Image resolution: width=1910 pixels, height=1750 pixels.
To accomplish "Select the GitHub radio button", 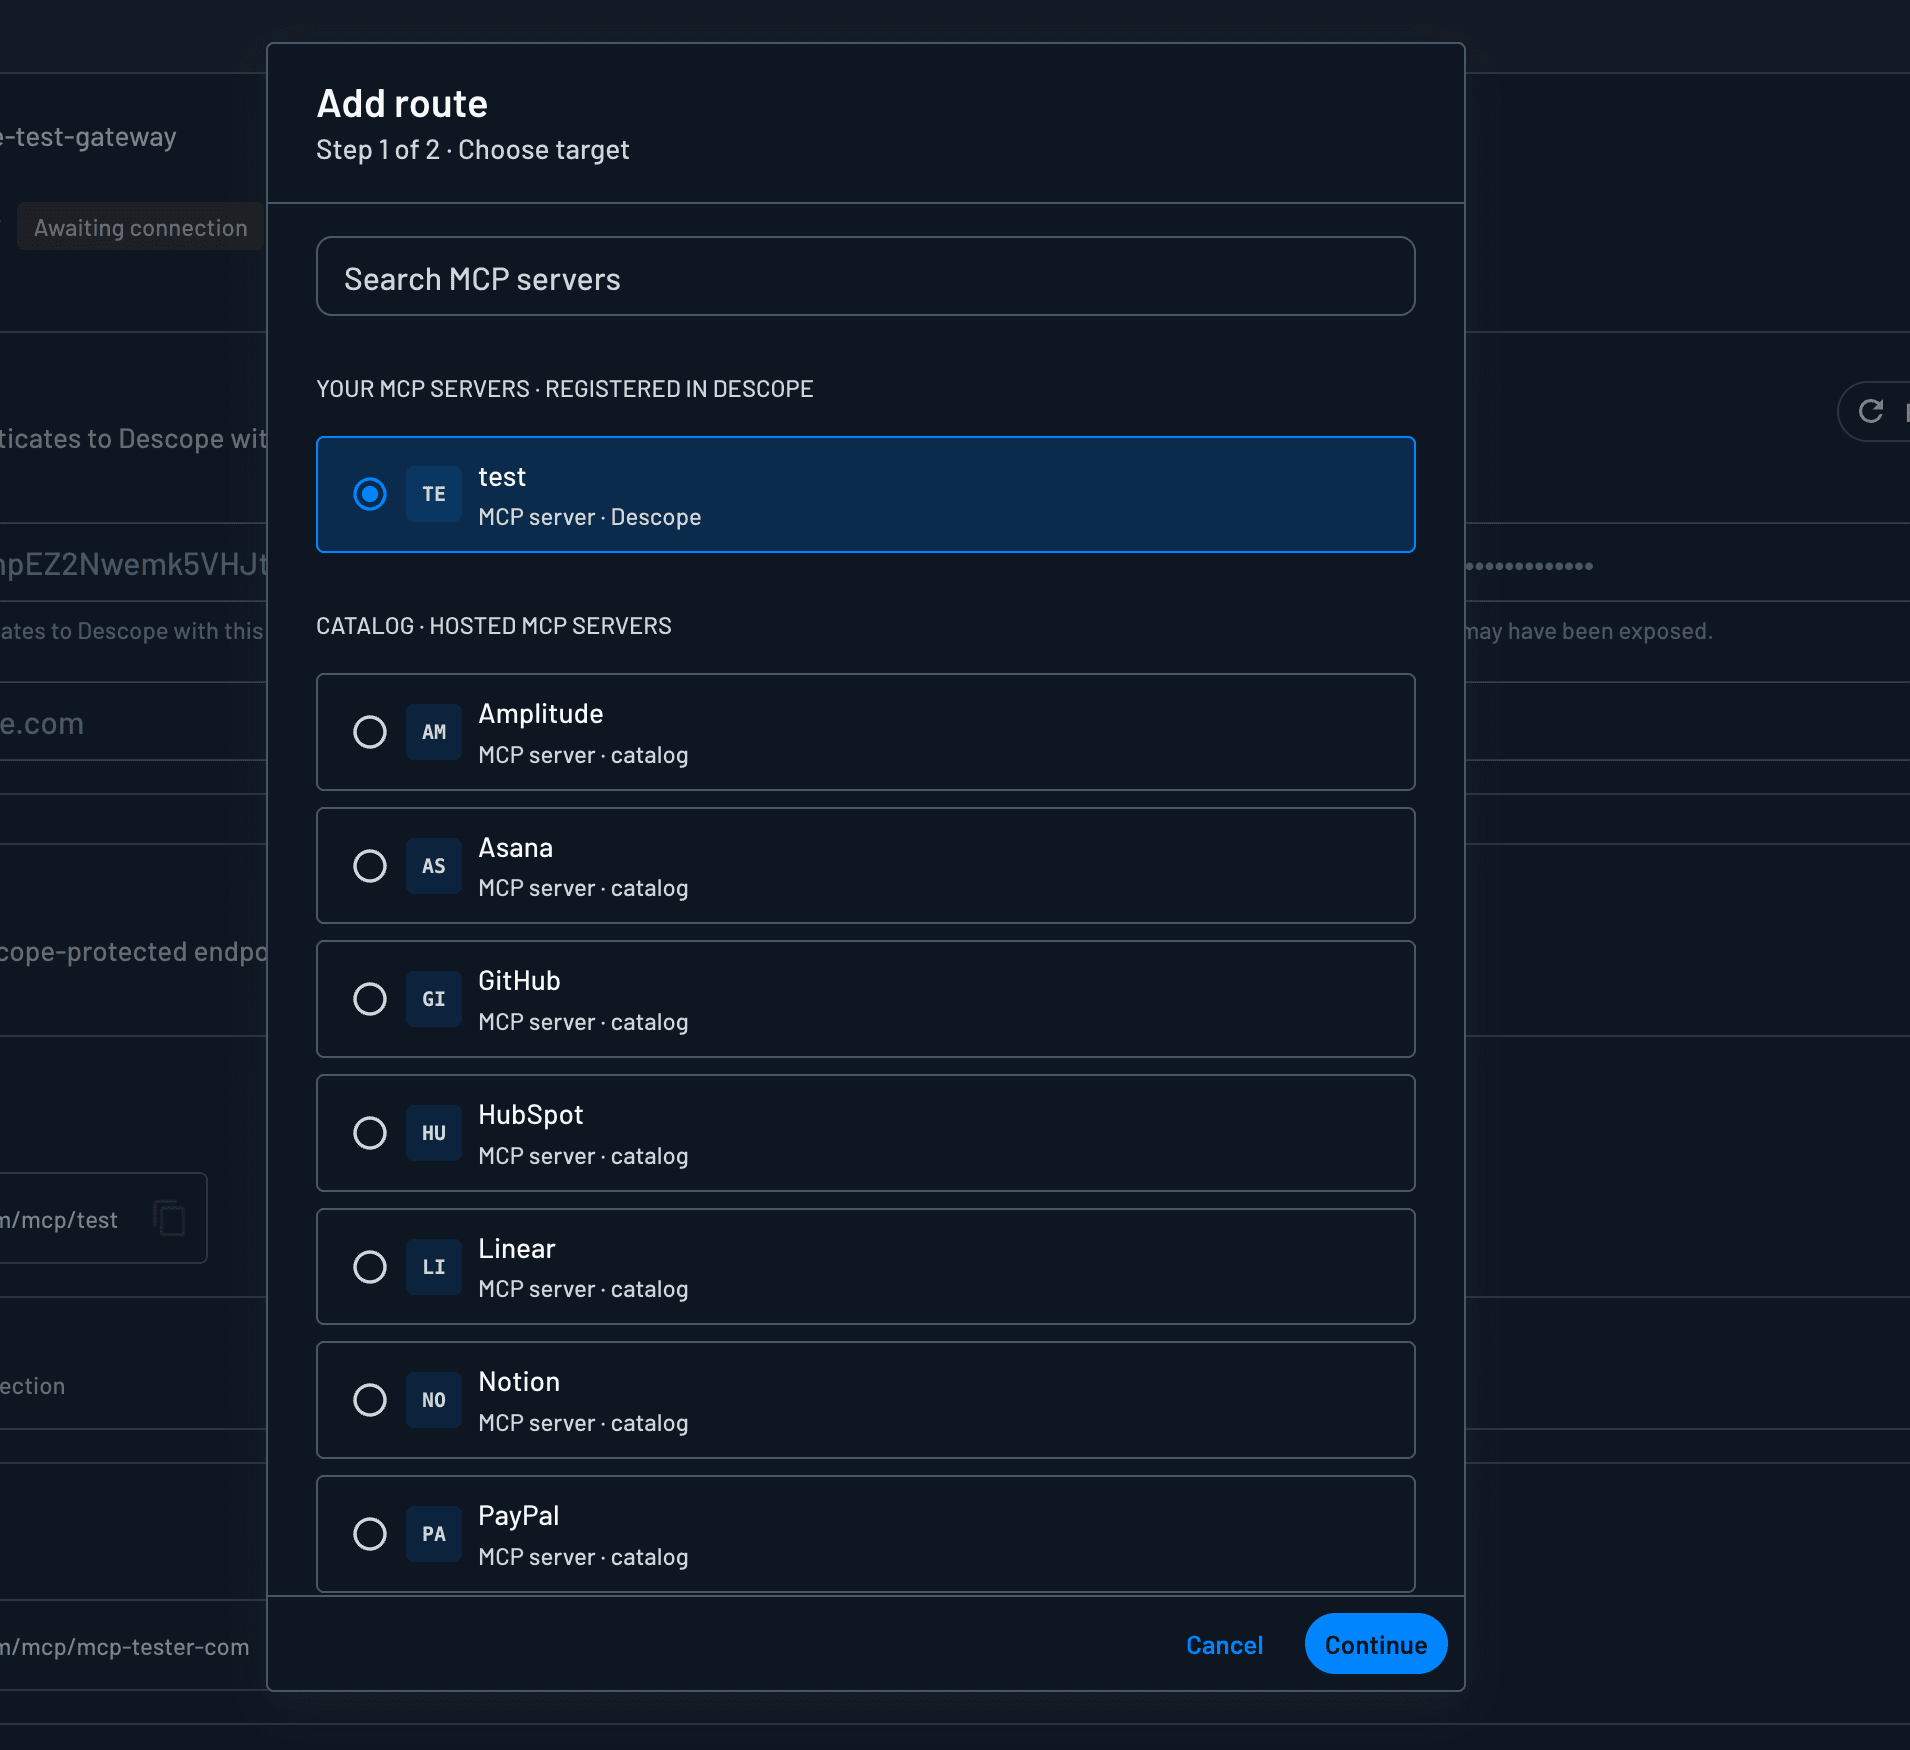I will [x=370, y=999].
